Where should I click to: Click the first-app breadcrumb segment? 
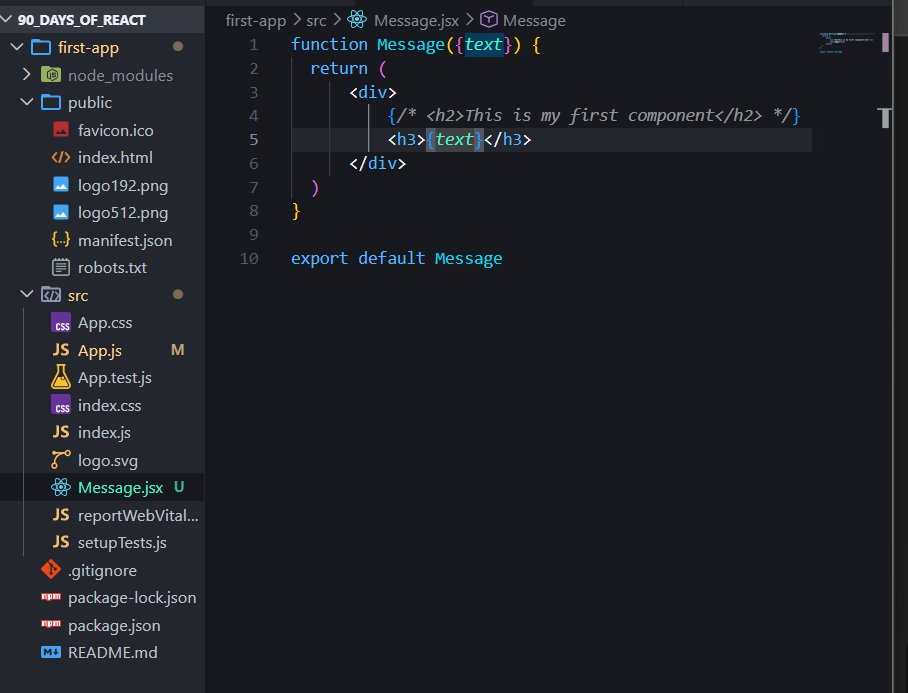tap(255, 21)
